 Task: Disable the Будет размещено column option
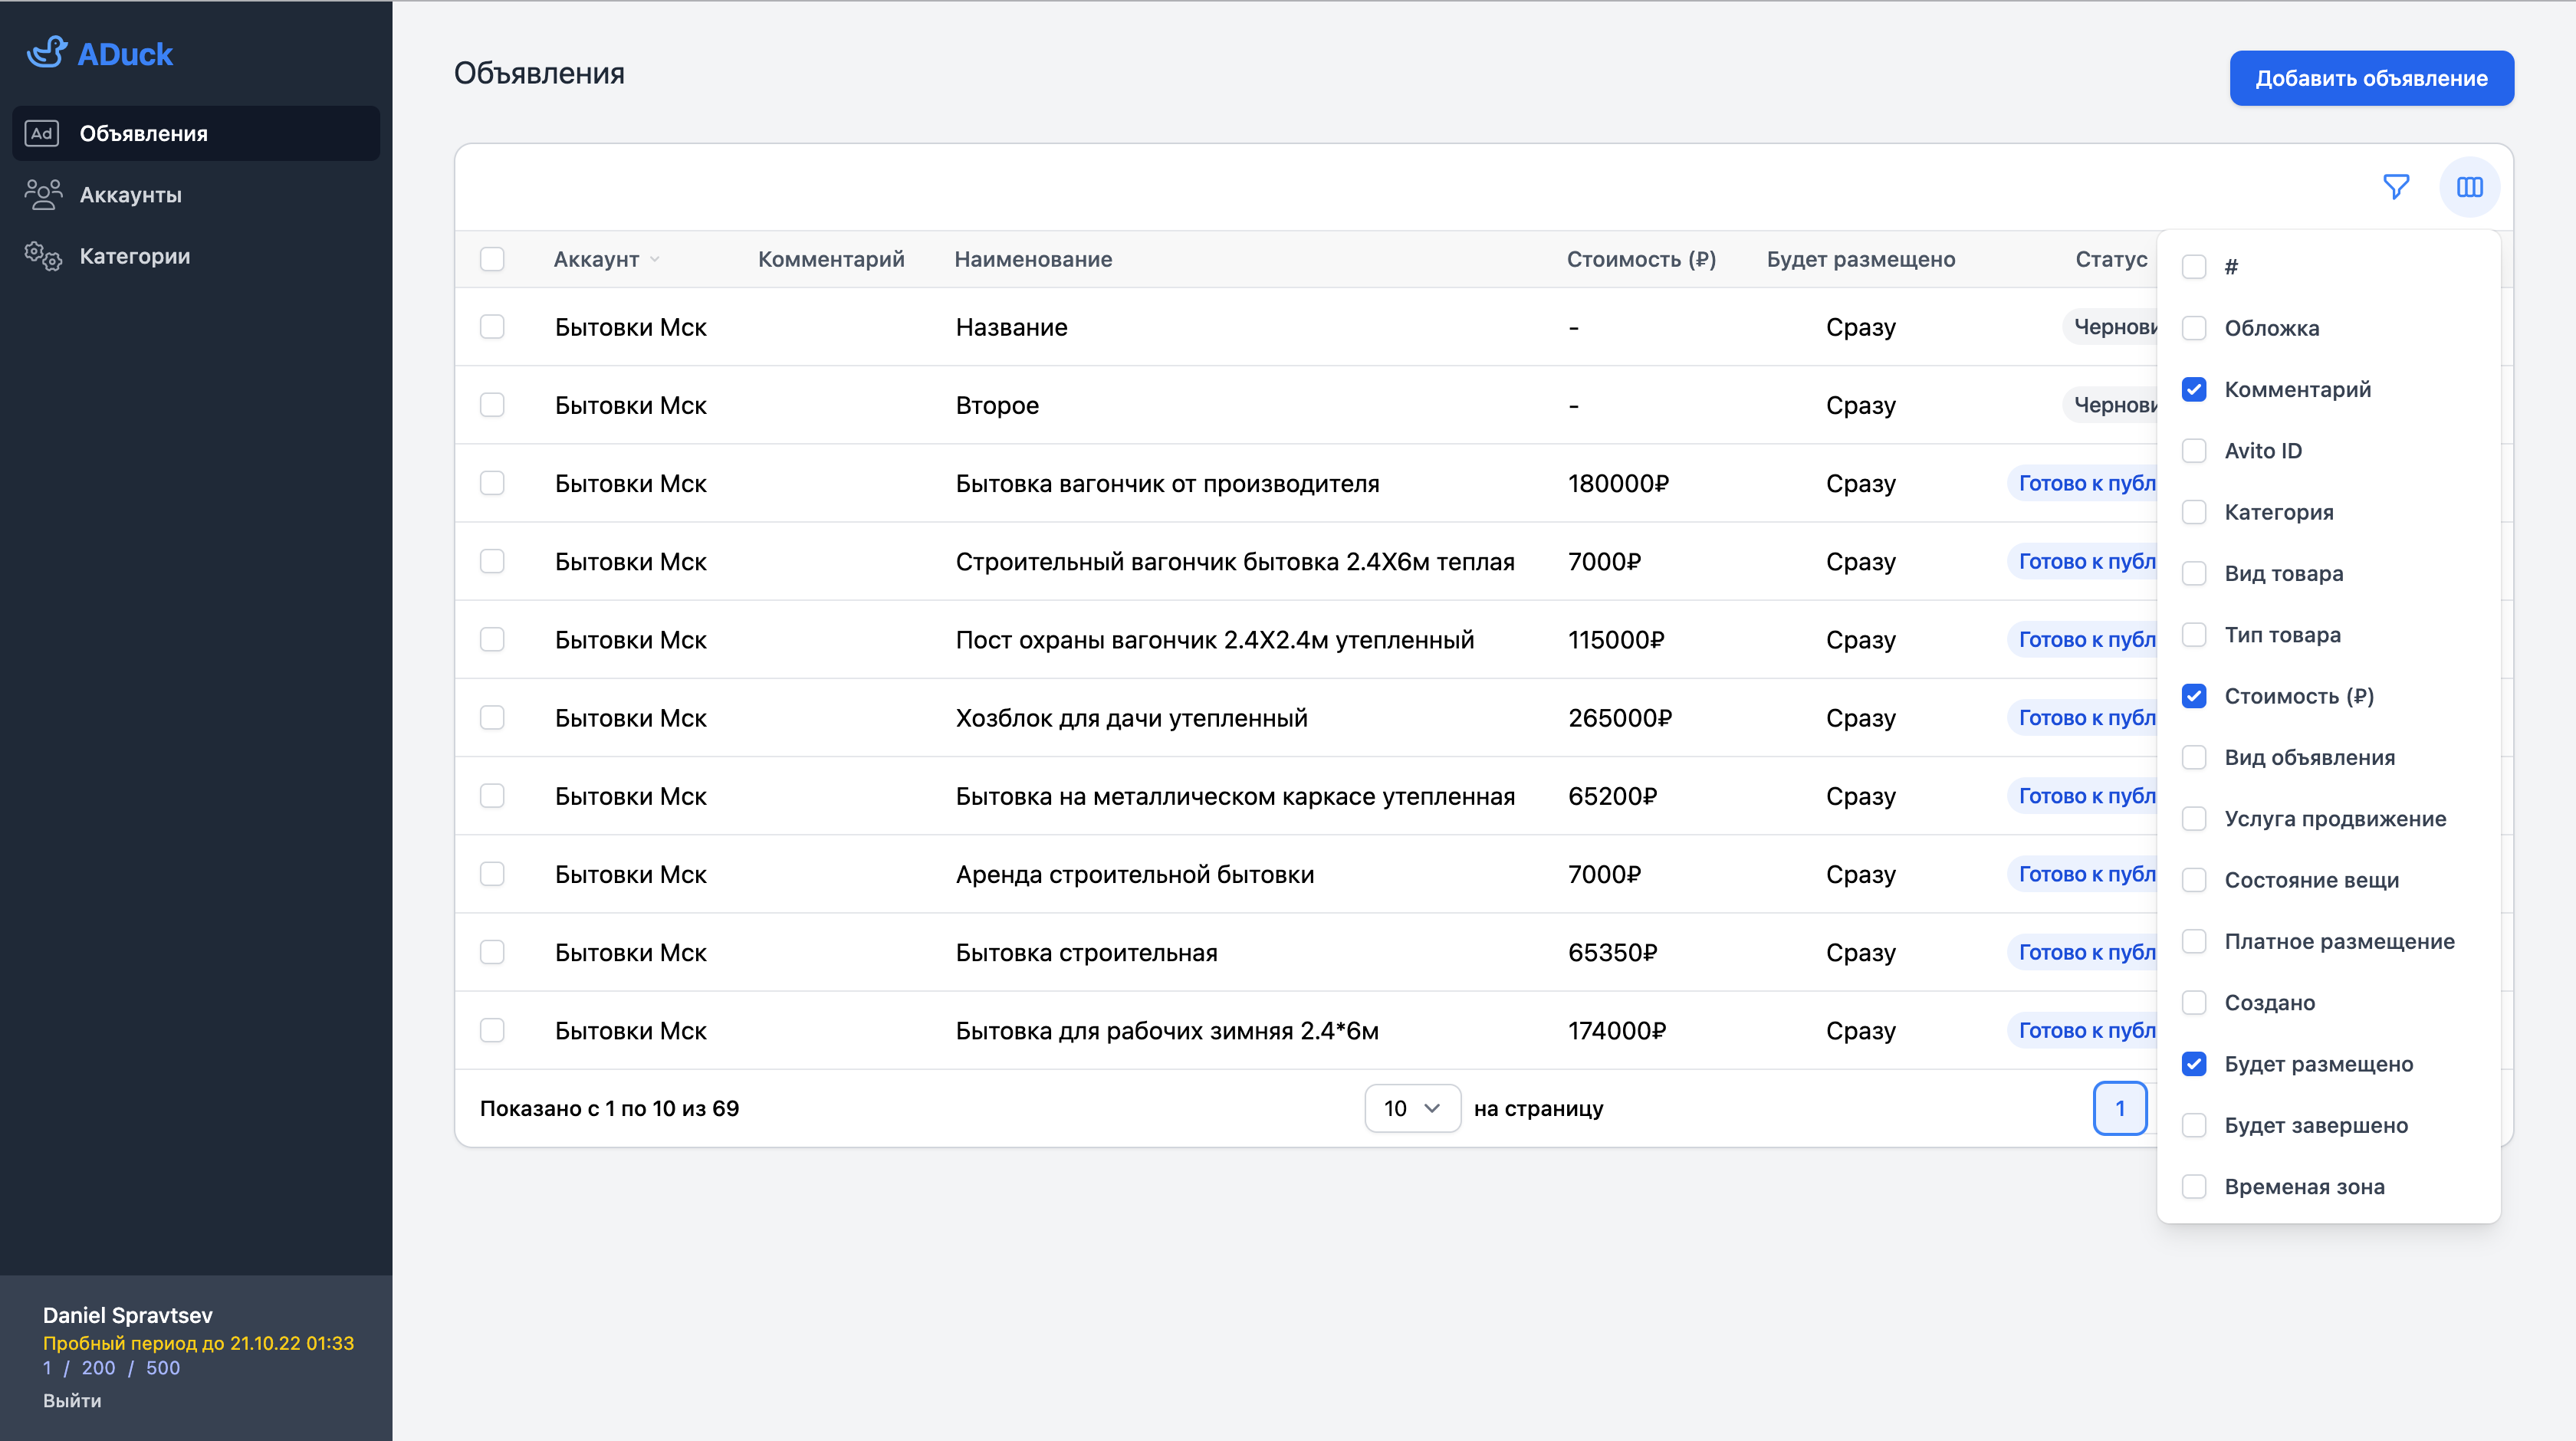tap(2194, 1064)
